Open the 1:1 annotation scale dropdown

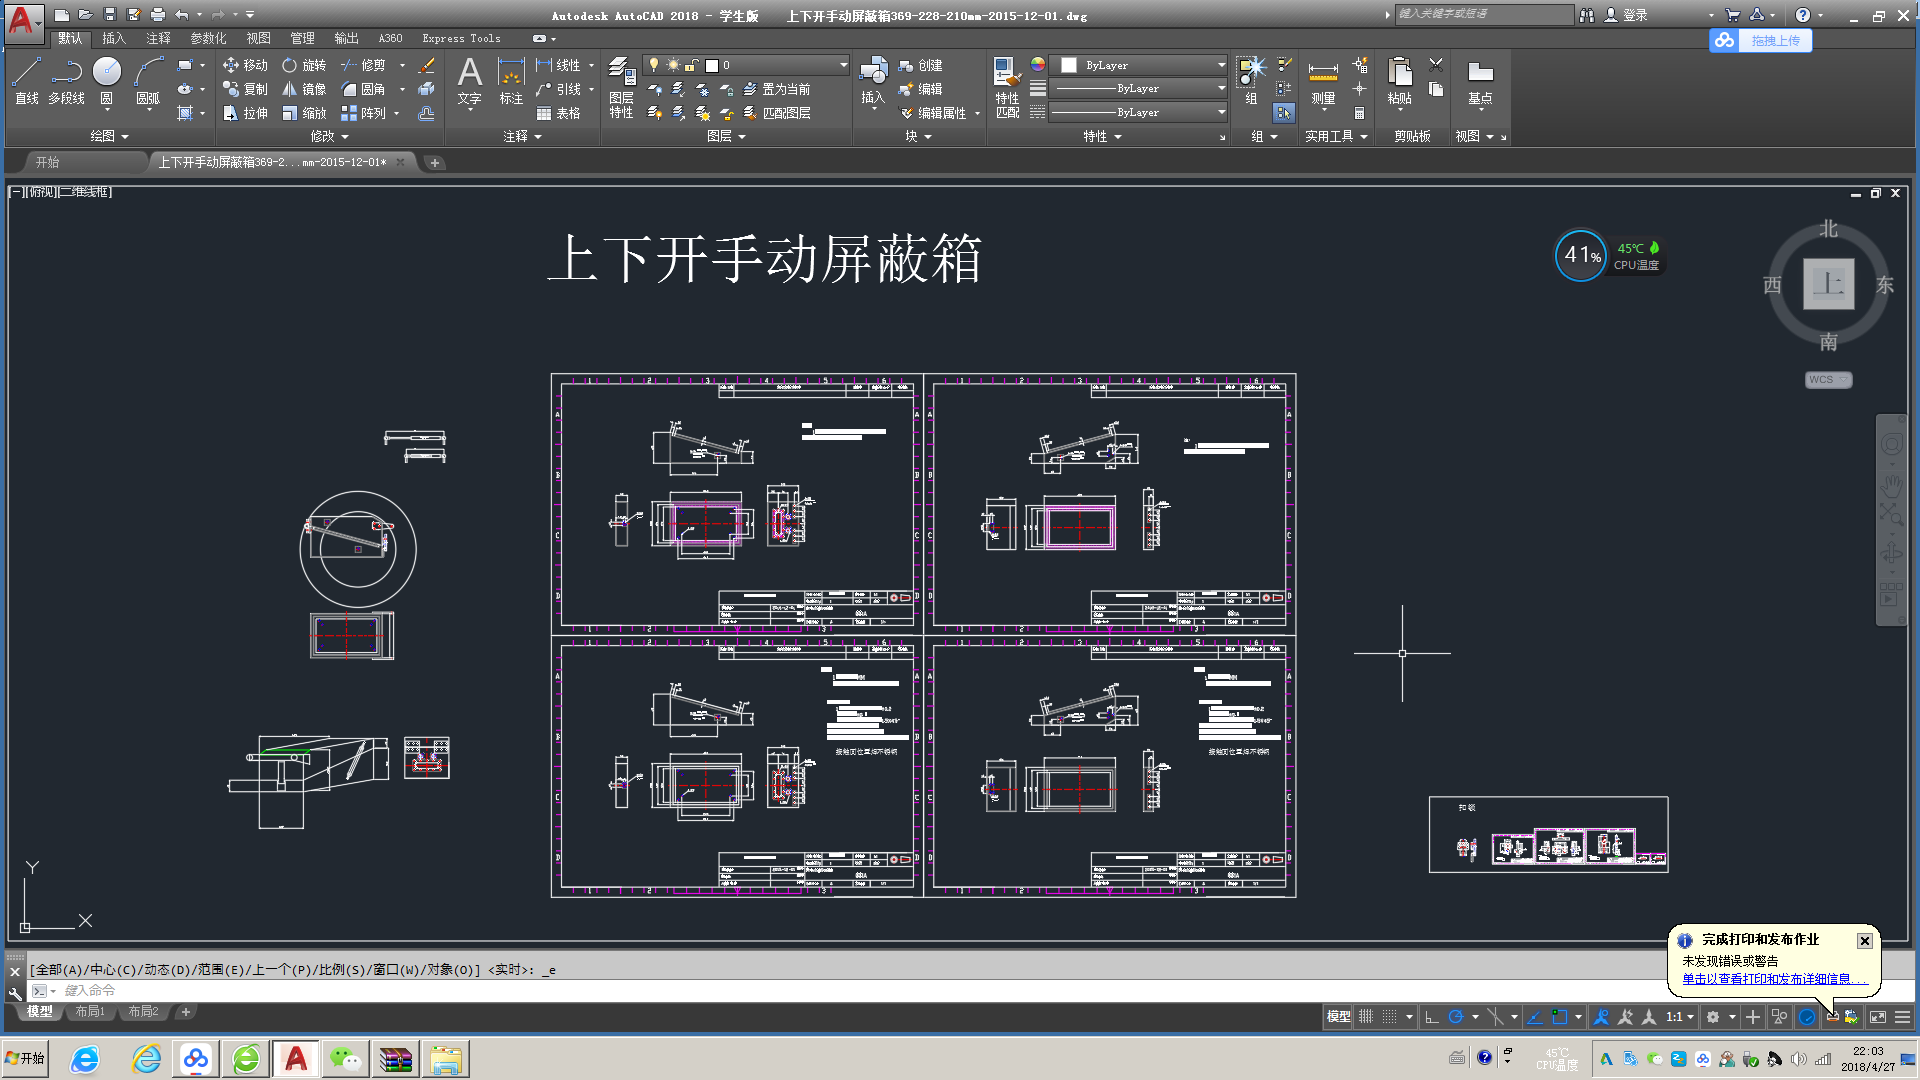tap(1680, 1017)
